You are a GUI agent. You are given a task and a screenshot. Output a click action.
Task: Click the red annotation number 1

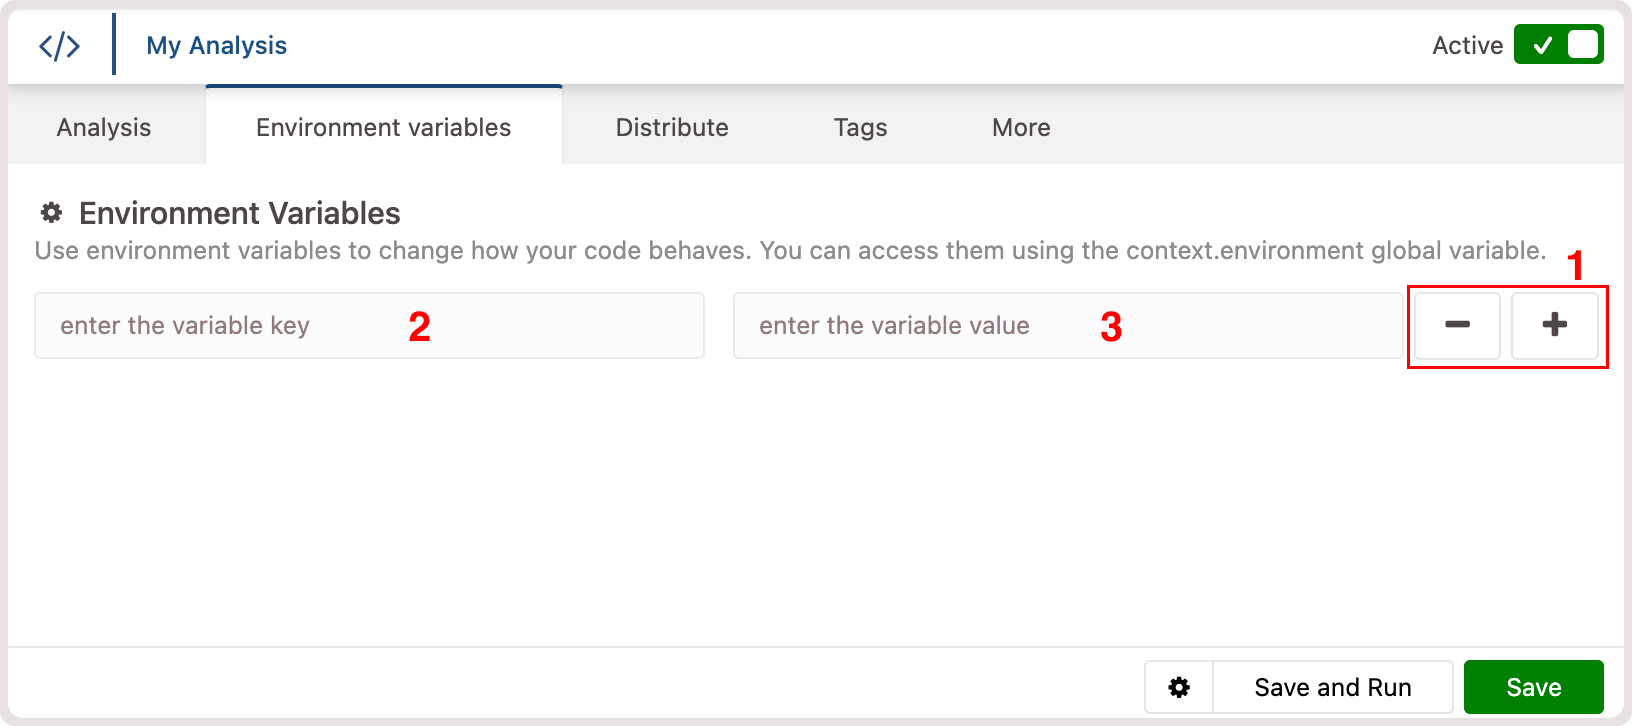(1575, 266)
